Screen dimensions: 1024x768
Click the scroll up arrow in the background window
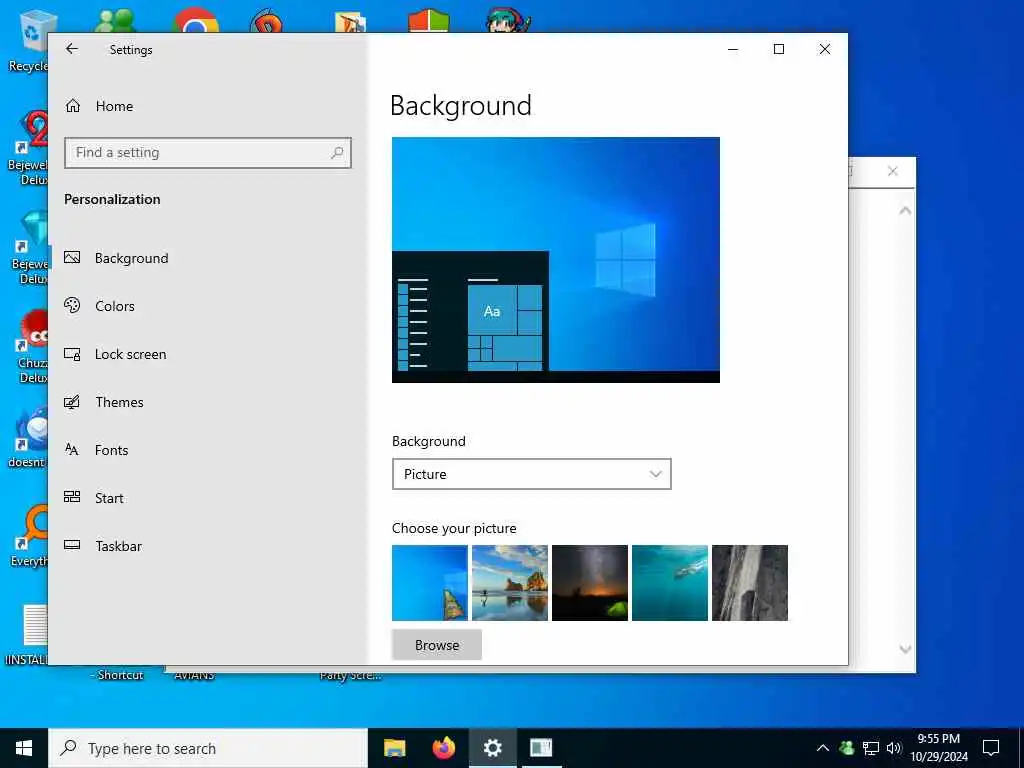point(905,210)
